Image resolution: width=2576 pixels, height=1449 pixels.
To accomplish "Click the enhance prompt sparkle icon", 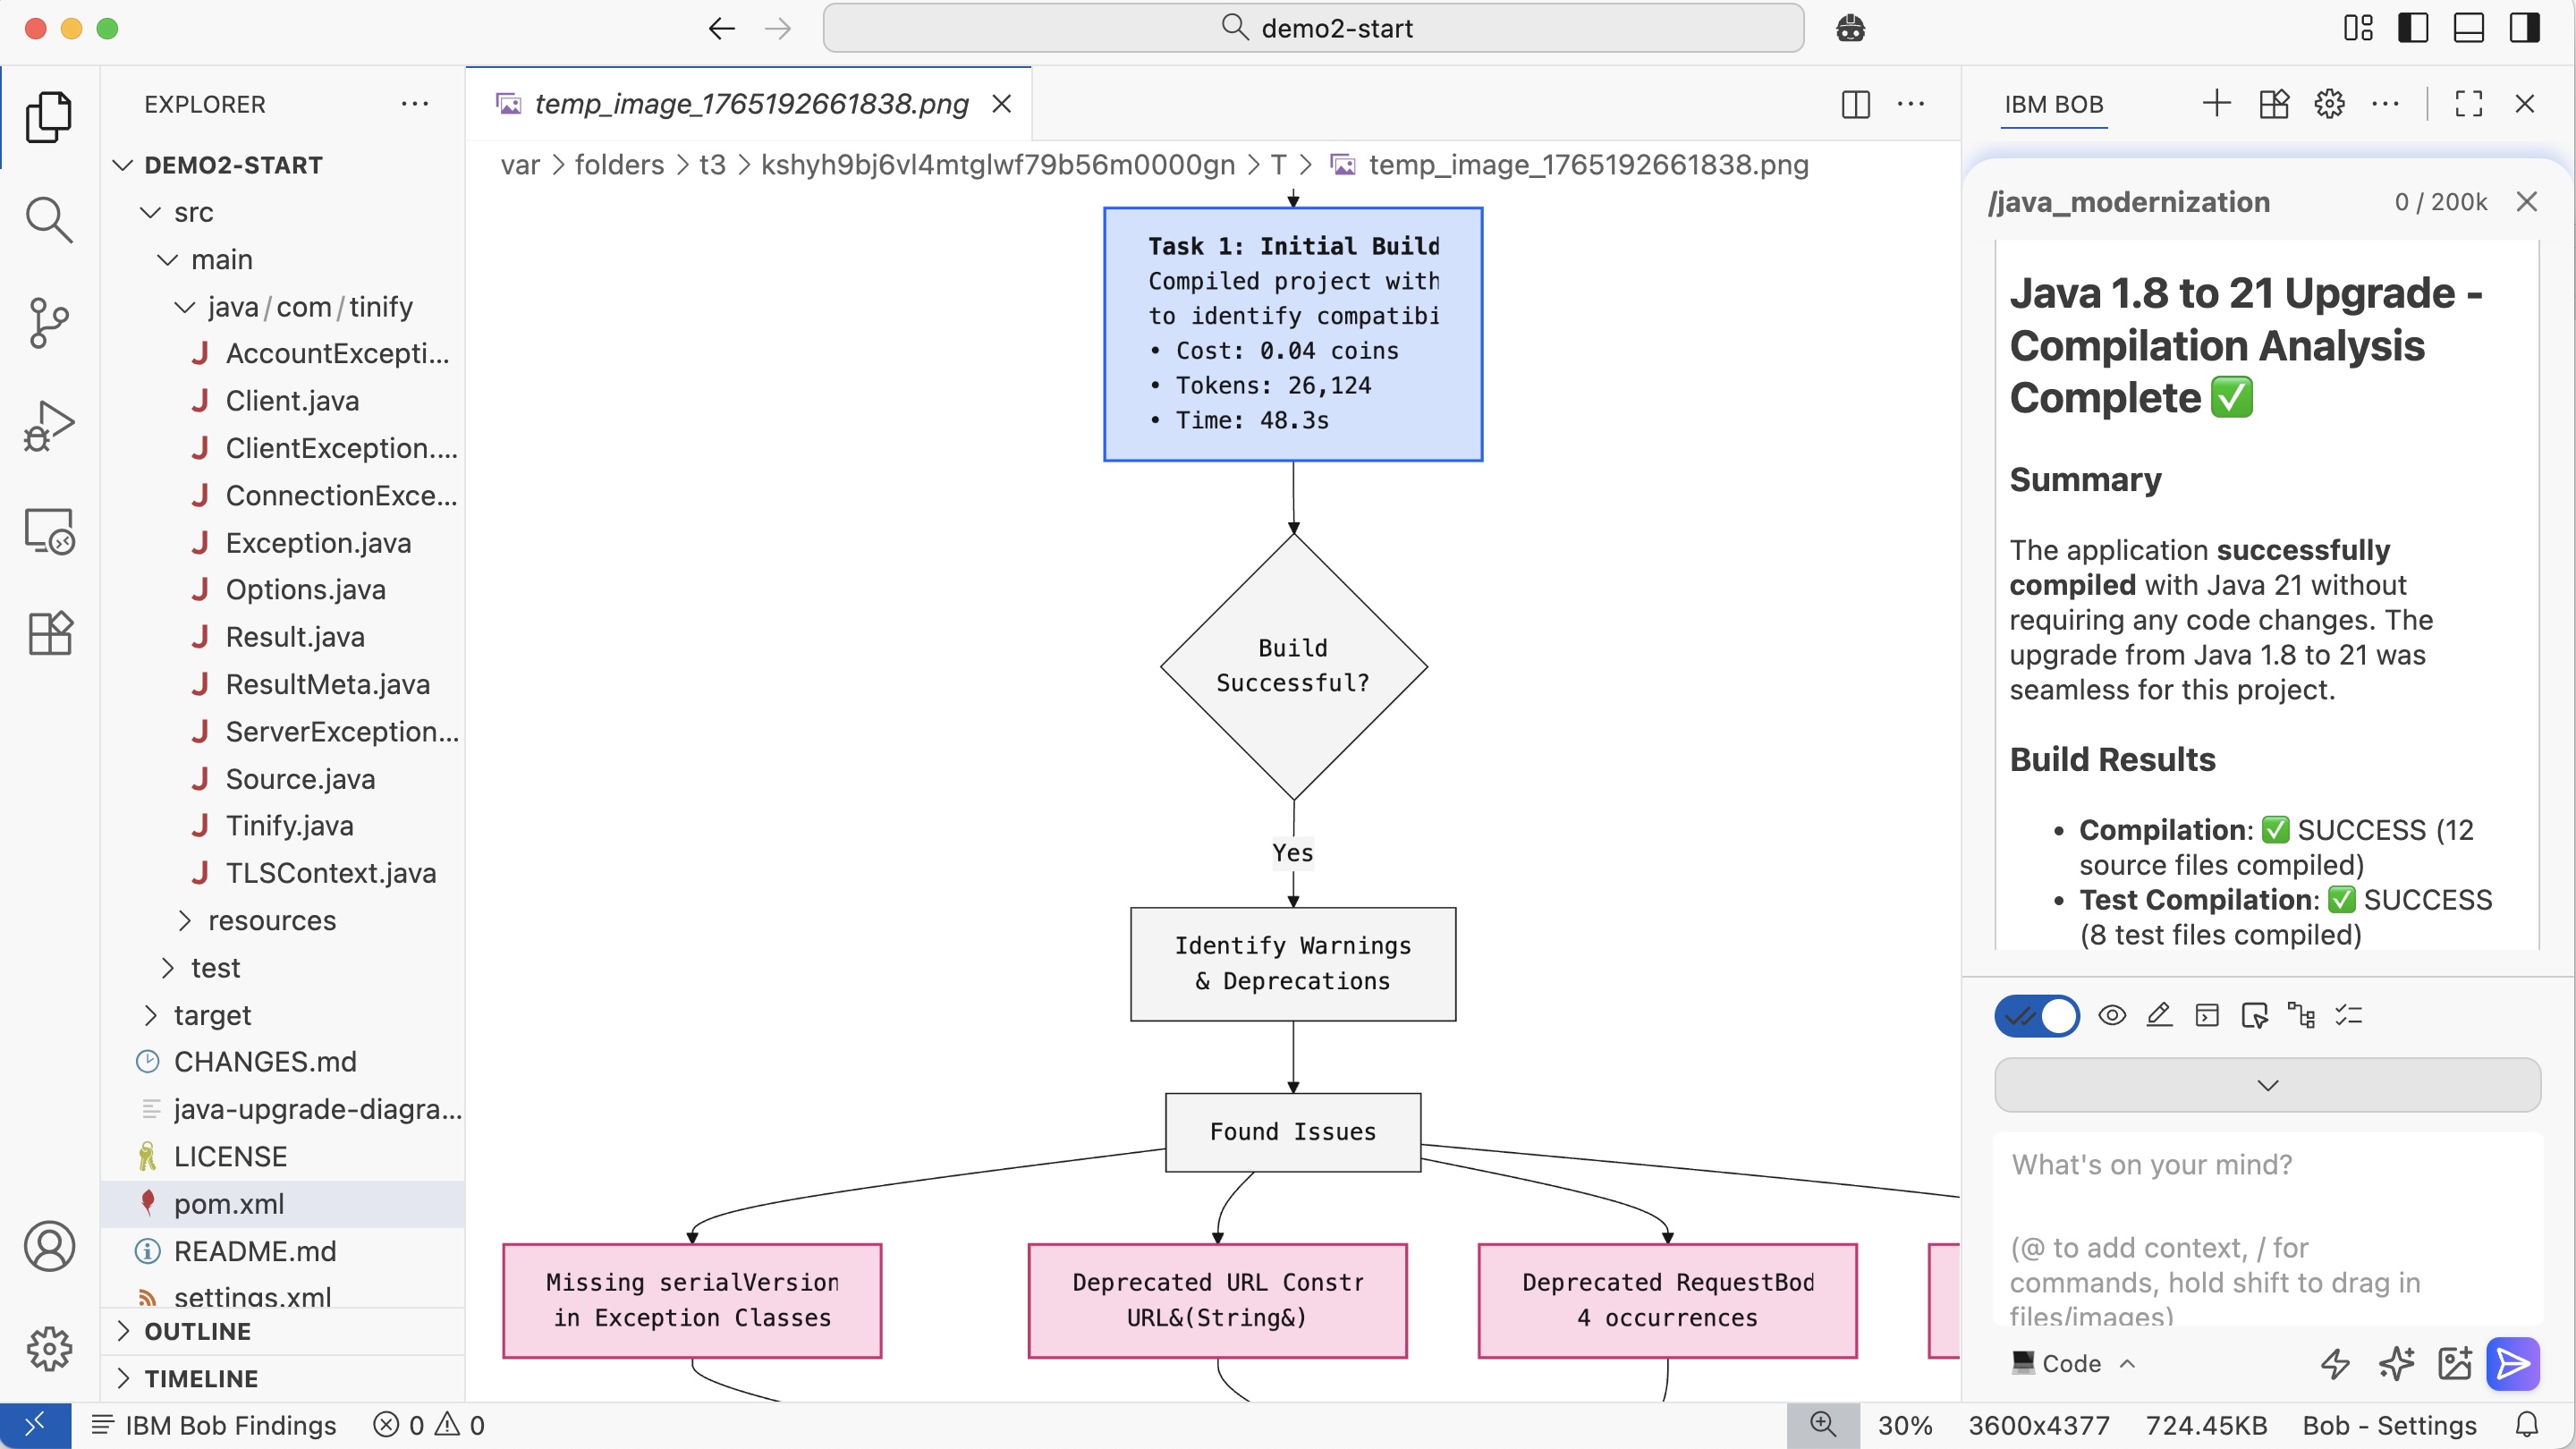I will (2395, 1363).
